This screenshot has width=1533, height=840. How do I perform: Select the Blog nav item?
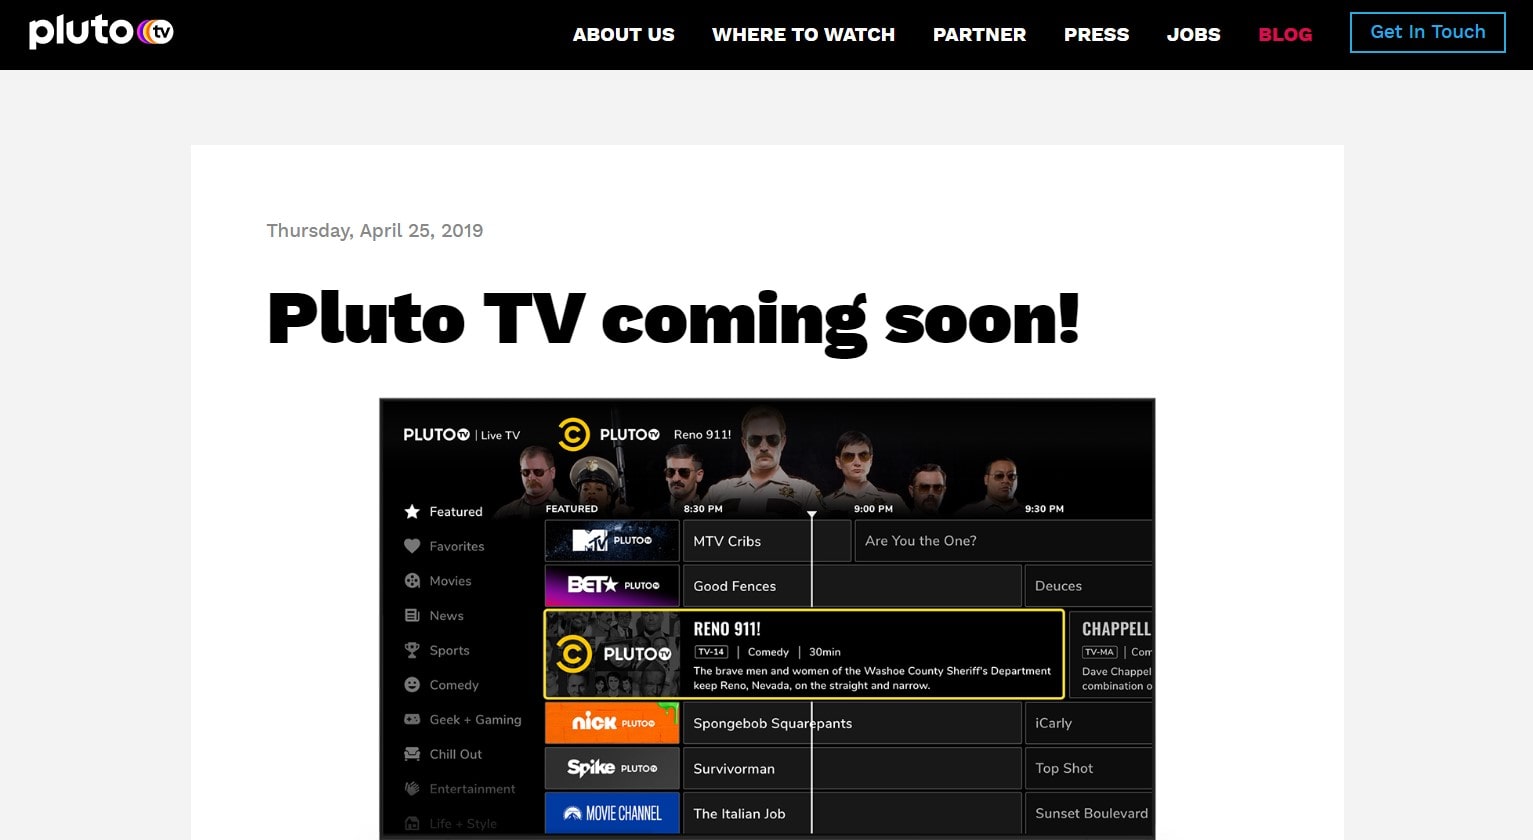pyautogui.click(x=1285, y=34)
